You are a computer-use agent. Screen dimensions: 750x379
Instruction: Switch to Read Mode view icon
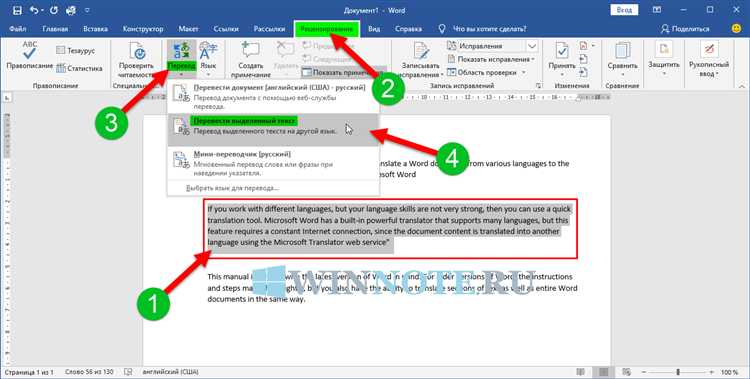(581, 372)
